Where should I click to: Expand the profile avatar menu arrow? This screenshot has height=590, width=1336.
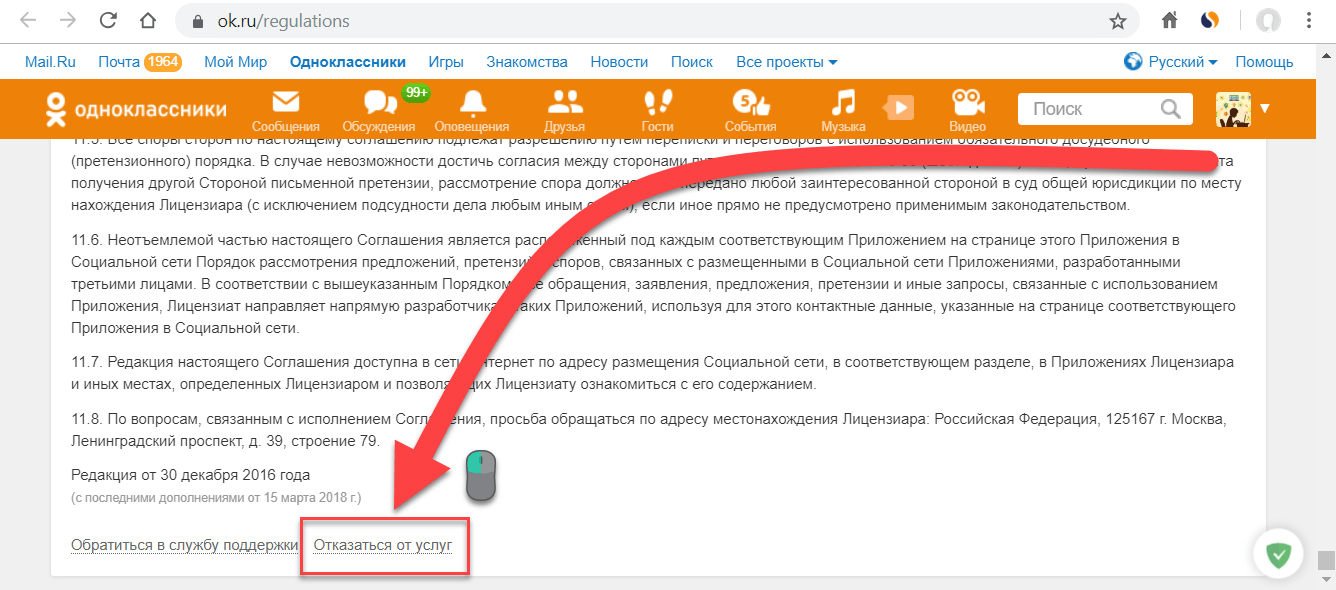pos(1264,108)
